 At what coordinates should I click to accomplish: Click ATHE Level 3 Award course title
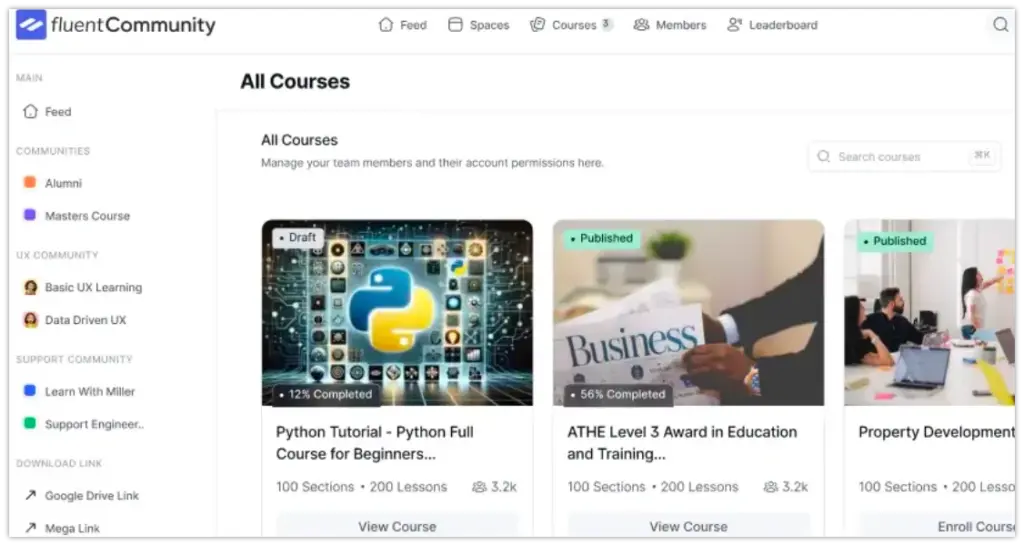682,443
